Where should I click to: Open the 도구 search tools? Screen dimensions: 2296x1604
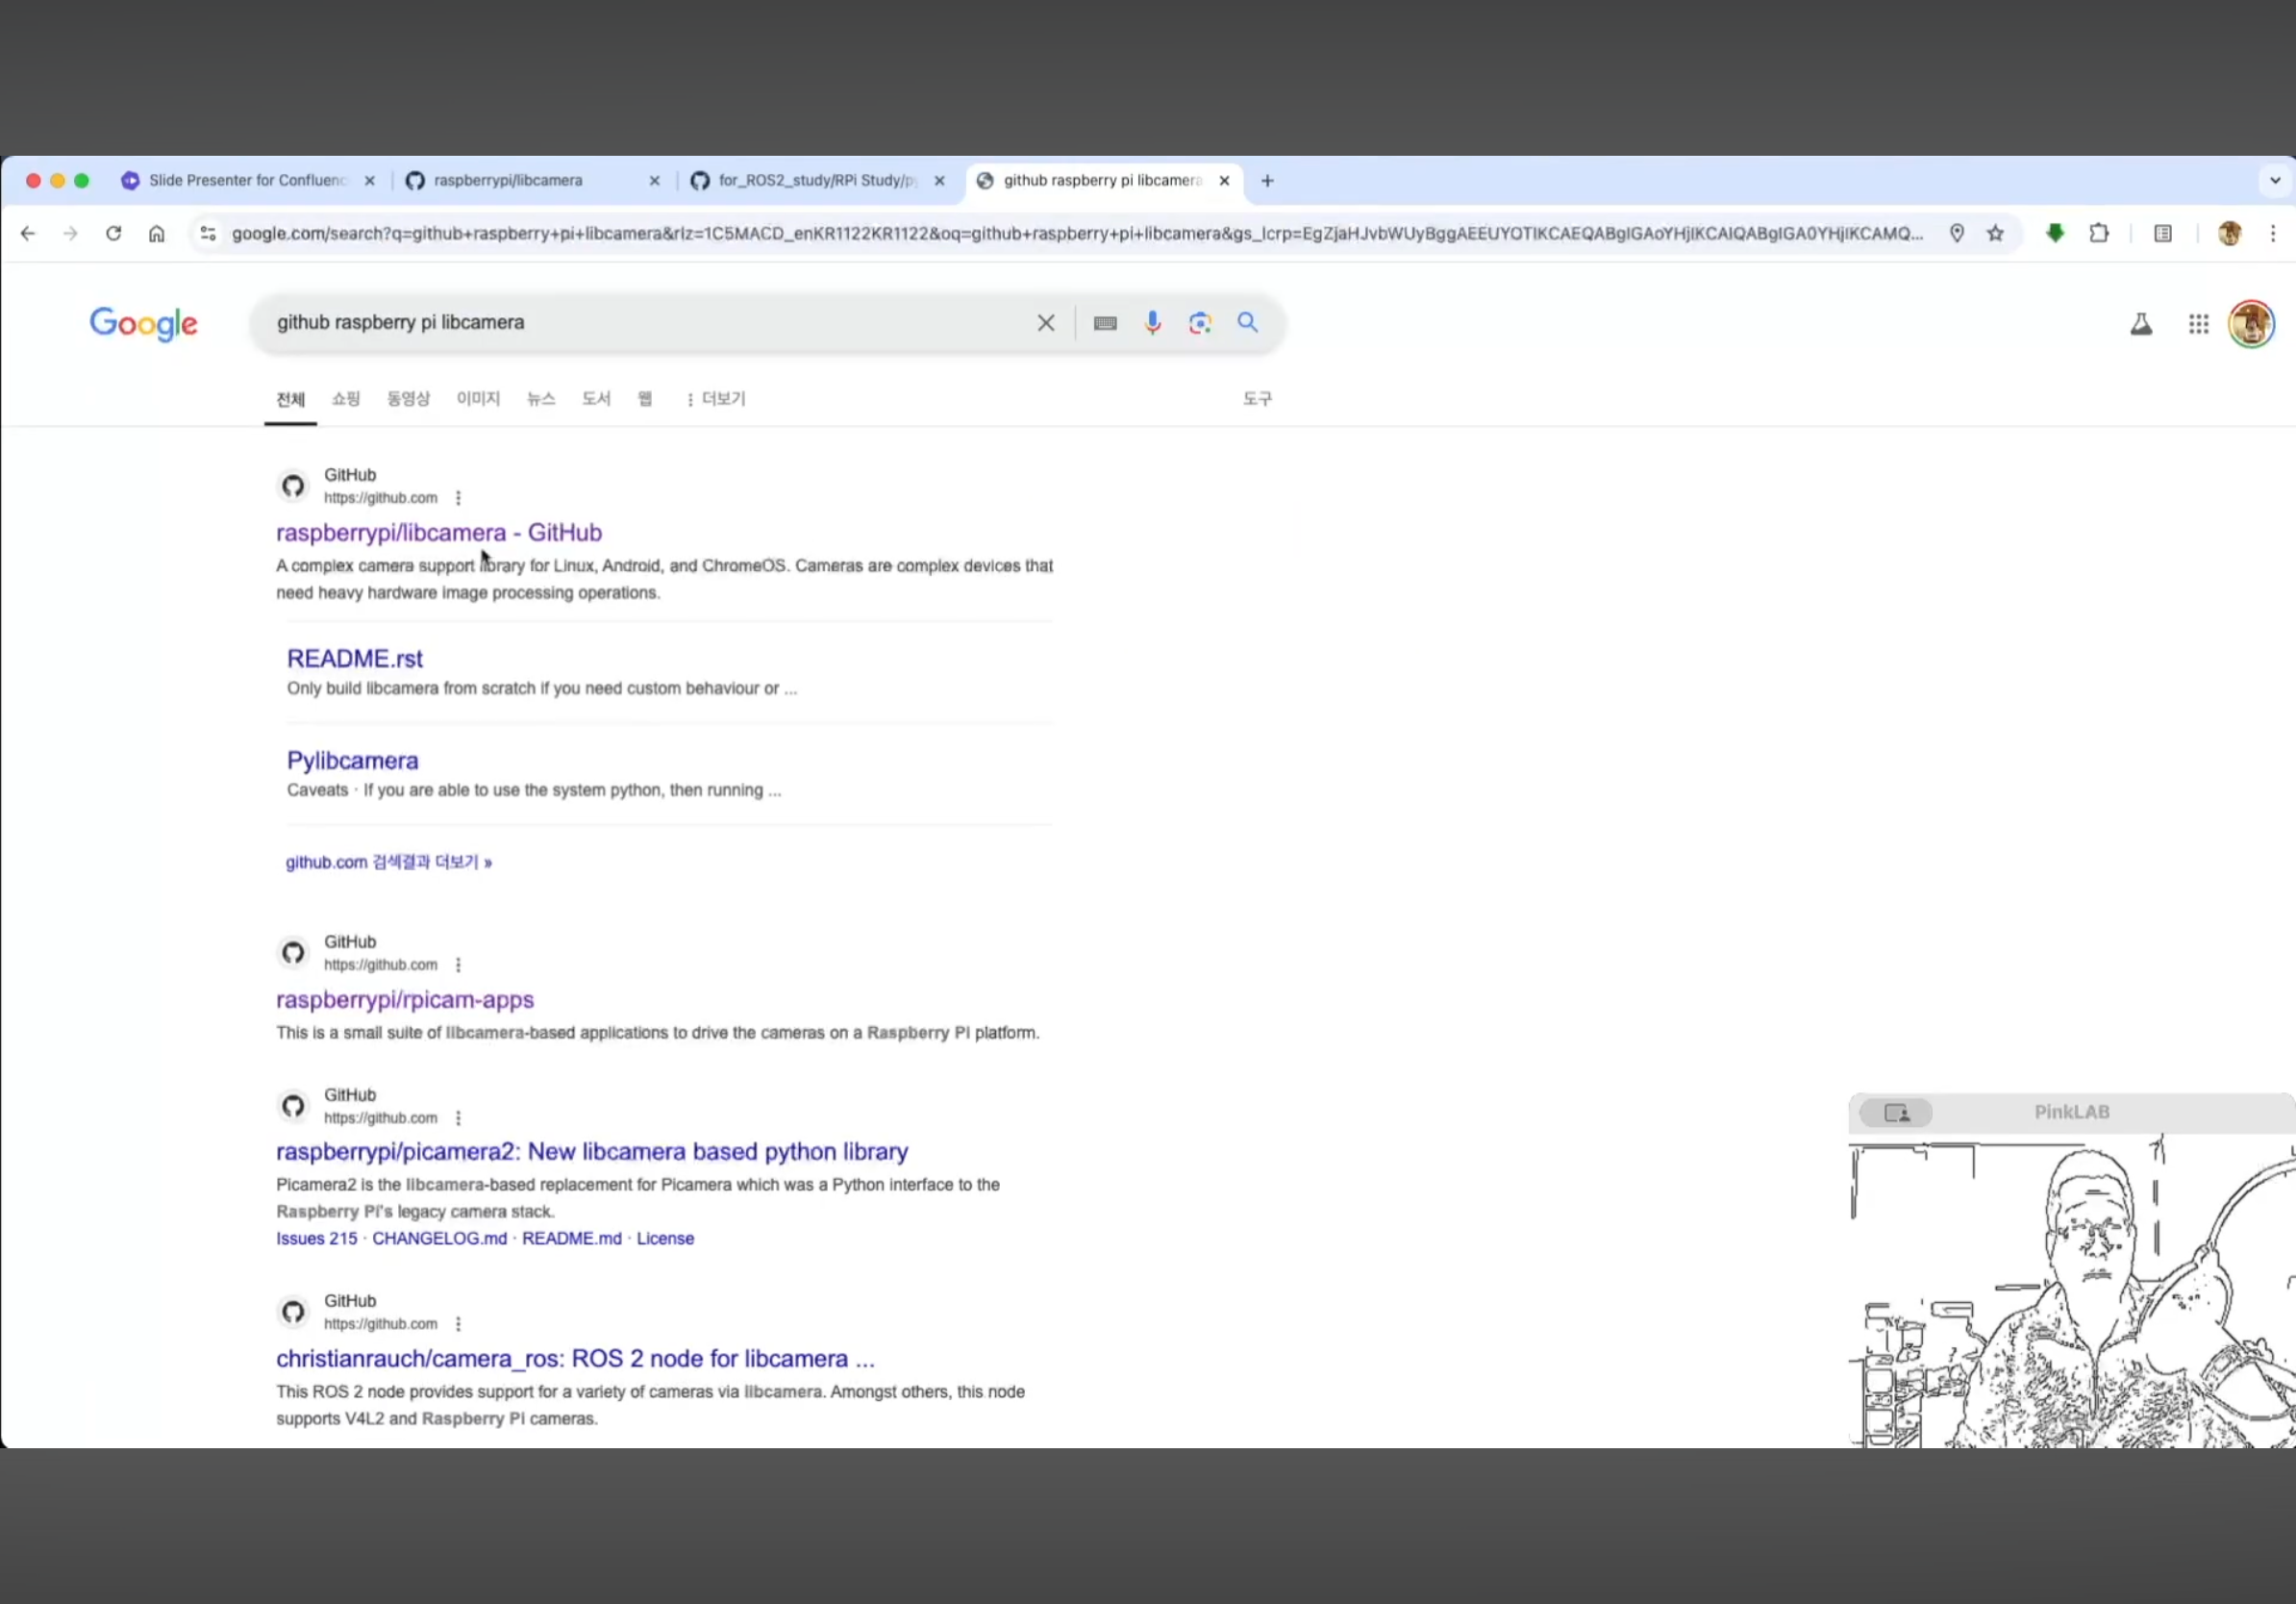pyautogui.click(x=1256, y=399)
